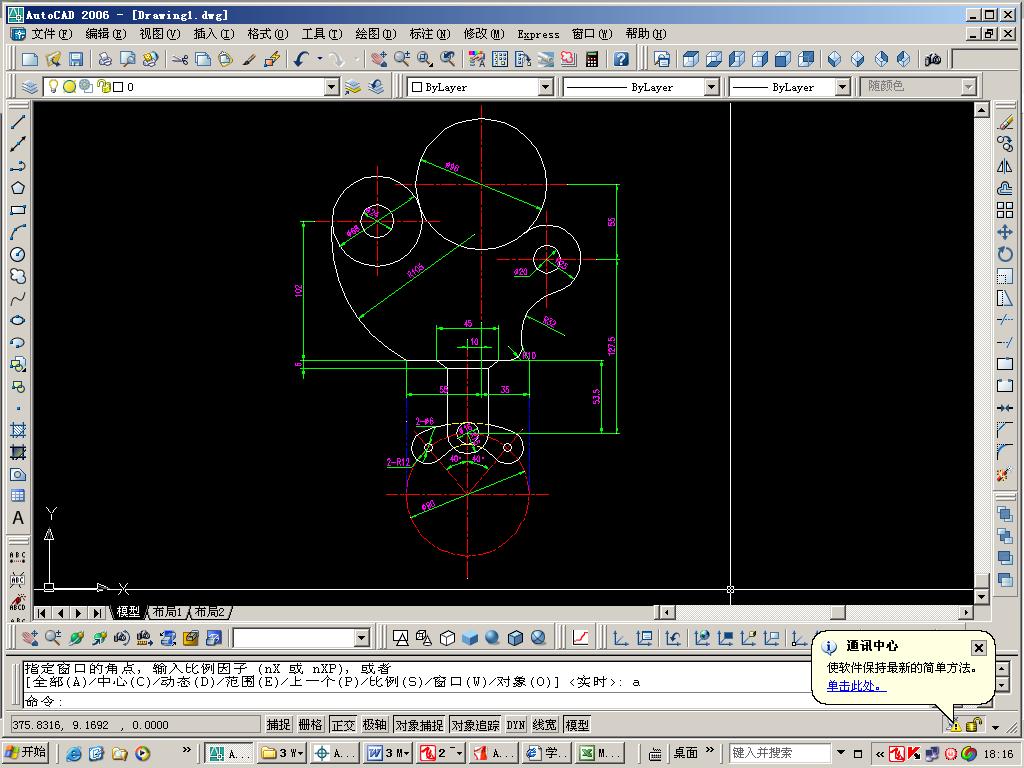This screenshot has height=768, width=1024.
Task: Open the calculator tool icon
Action: tap(592, 59)
